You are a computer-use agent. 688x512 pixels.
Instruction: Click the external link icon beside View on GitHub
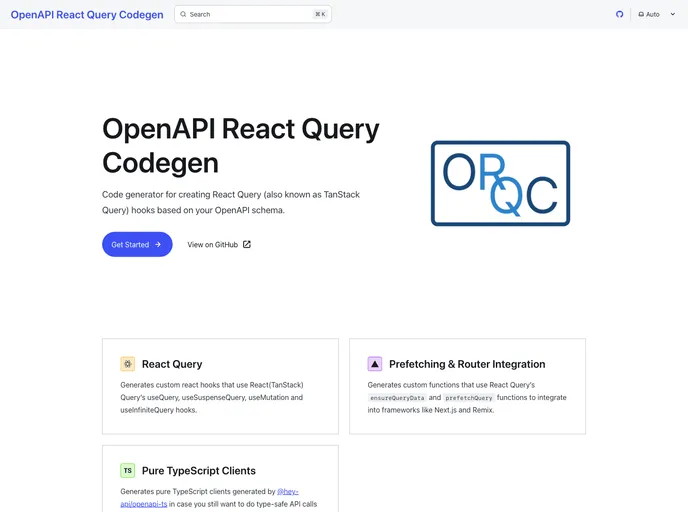(x=247, y=244)
